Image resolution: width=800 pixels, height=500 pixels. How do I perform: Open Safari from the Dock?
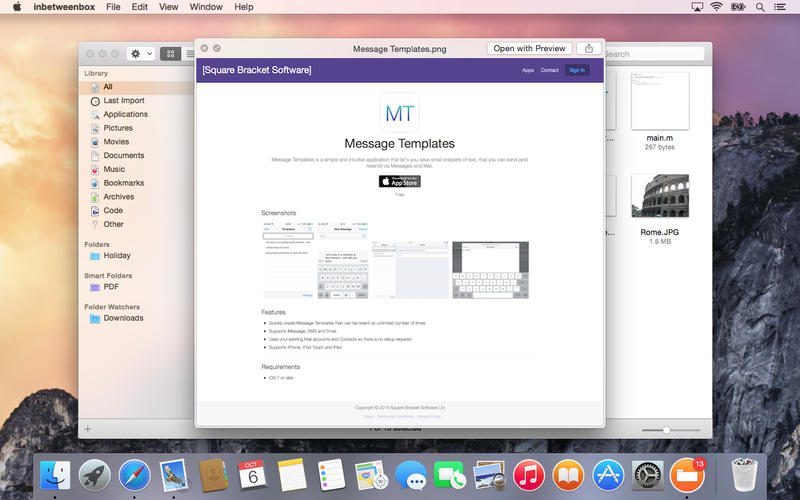(134, 476)
